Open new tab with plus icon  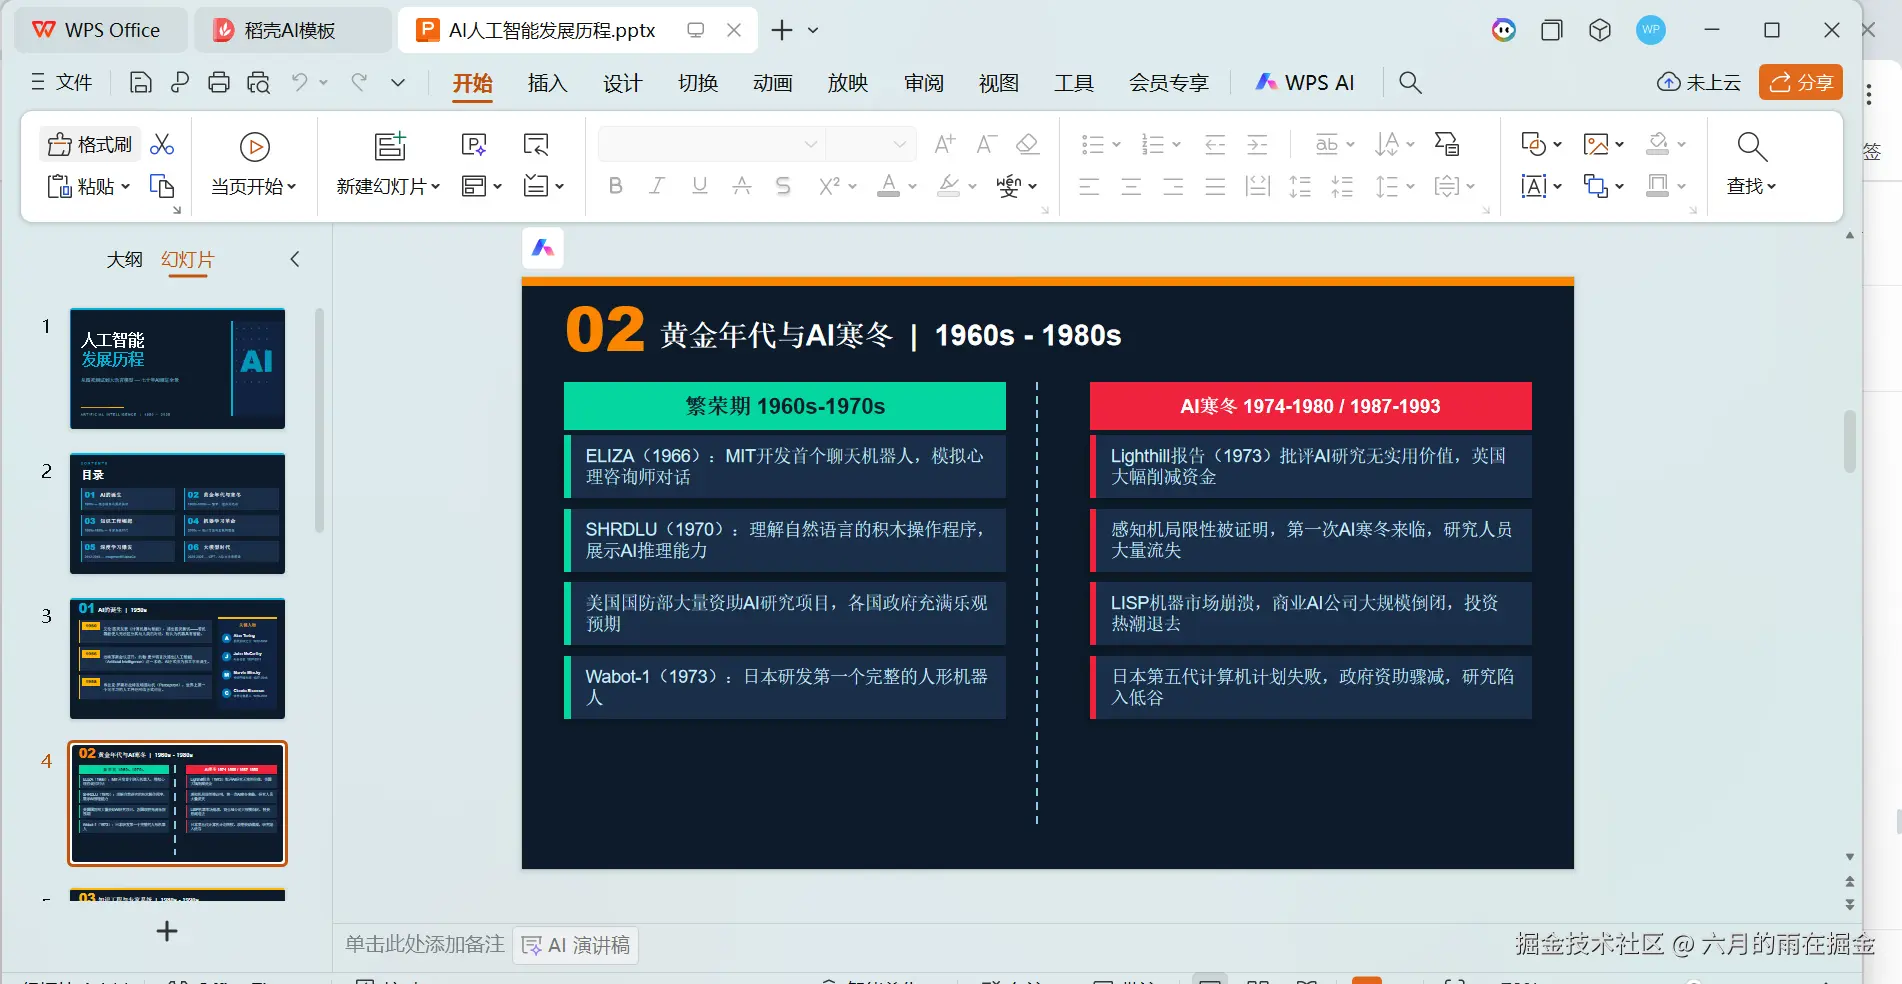coord(782,30)
